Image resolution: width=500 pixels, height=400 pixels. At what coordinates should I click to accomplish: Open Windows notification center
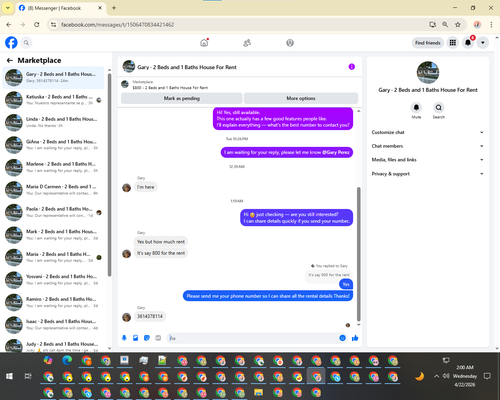487,376
